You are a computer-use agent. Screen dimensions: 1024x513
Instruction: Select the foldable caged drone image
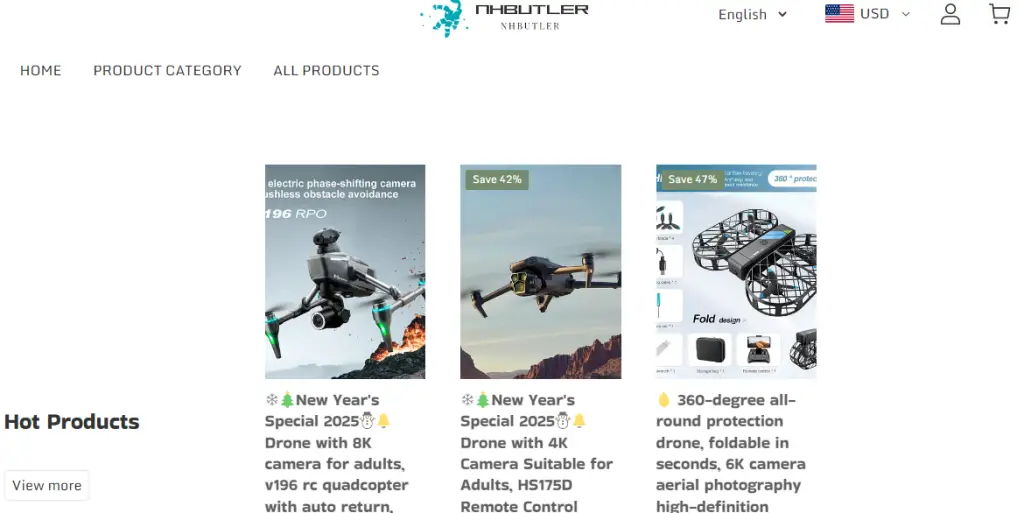(x=736, y=272)
